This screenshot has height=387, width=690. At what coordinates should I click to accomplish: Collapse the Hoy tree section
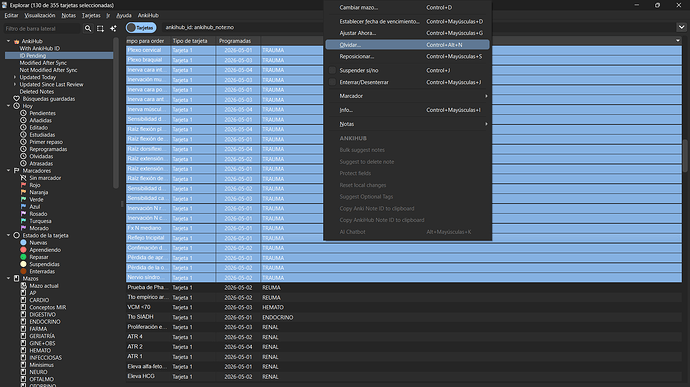point(8,106)
